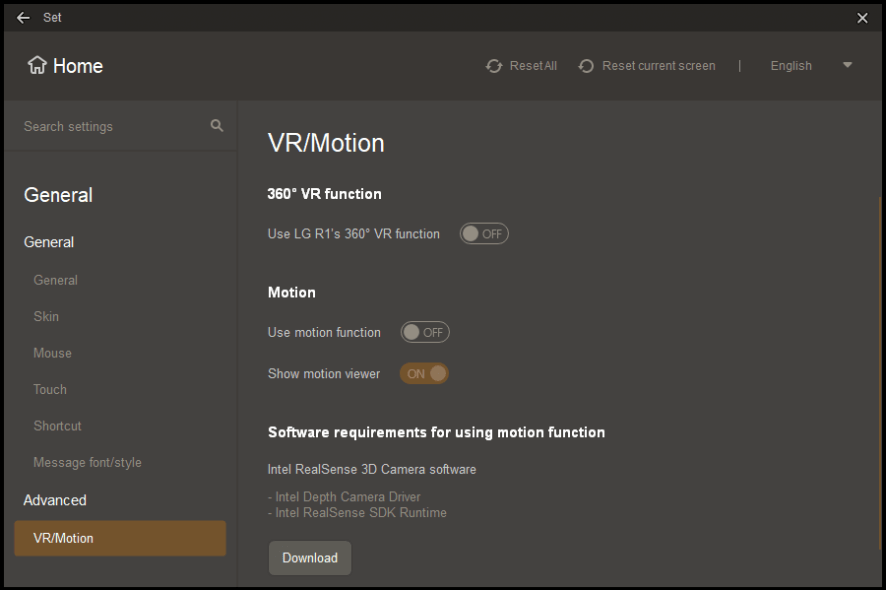Click Software requirements for using motion function

(436, 432)
